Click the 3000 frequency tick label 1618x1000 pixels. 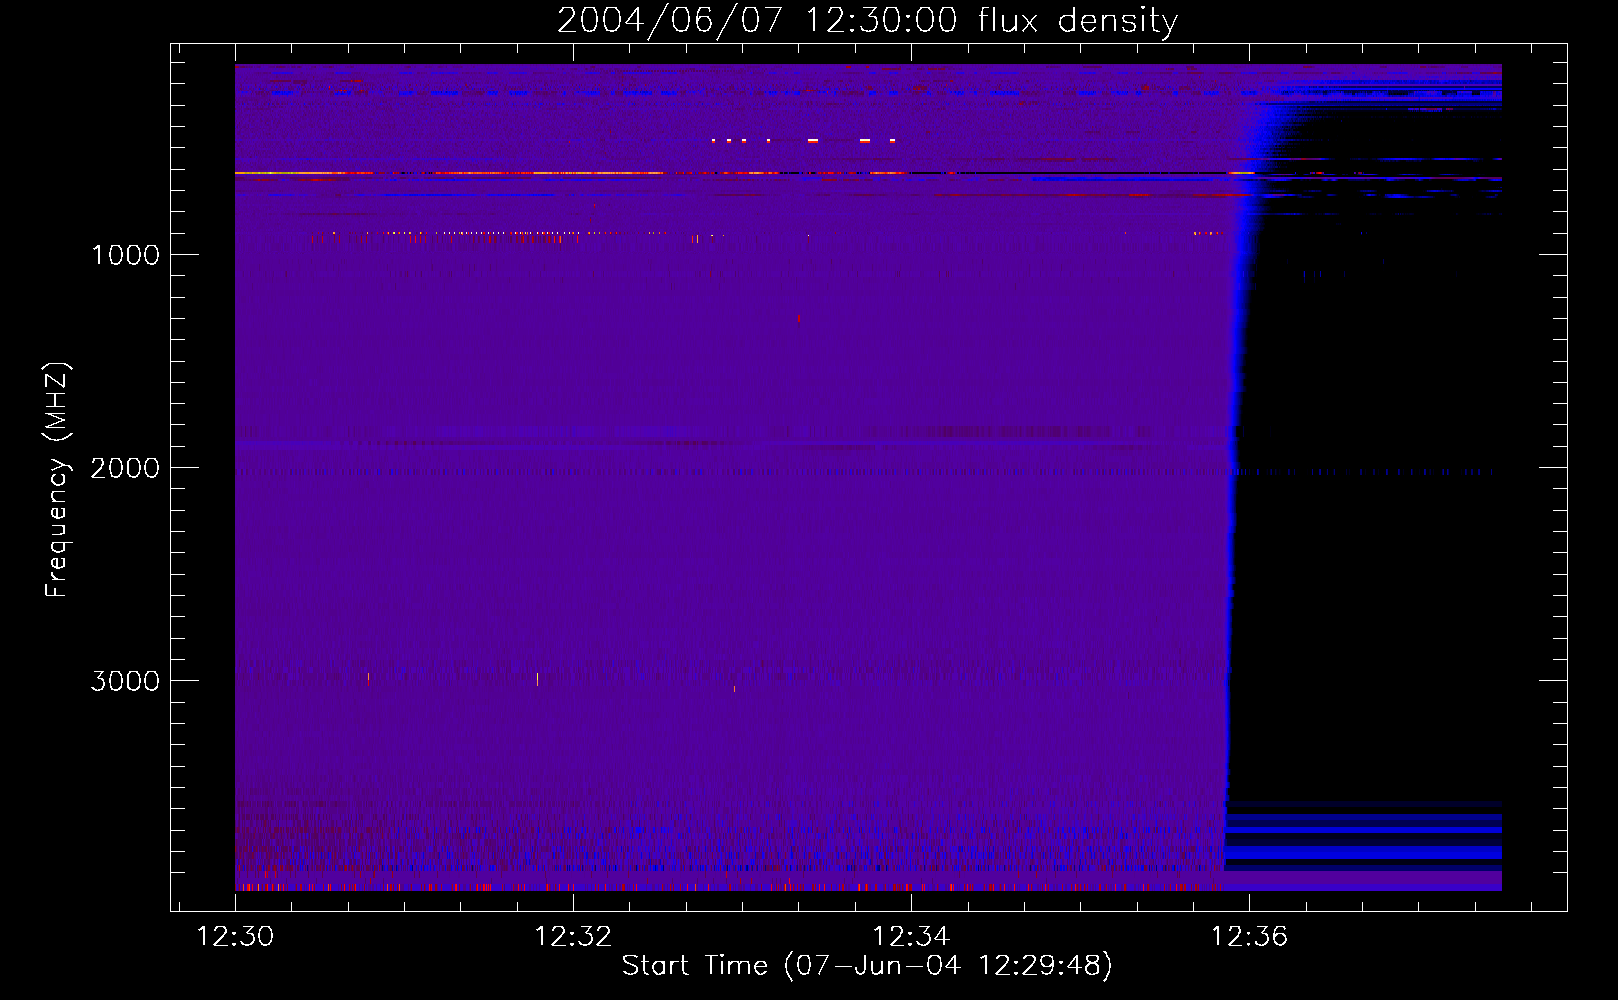tap(125, 681)
